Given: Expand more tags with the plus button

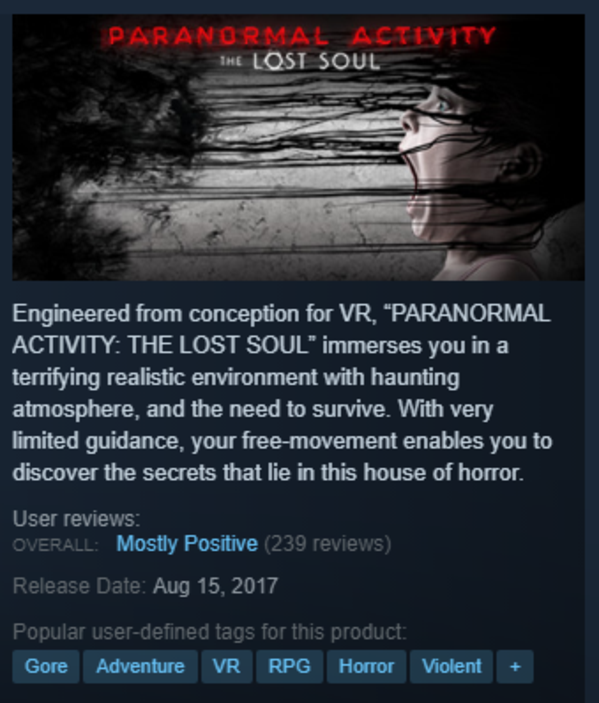Looking at the screenshot, I should coord(515,666).
